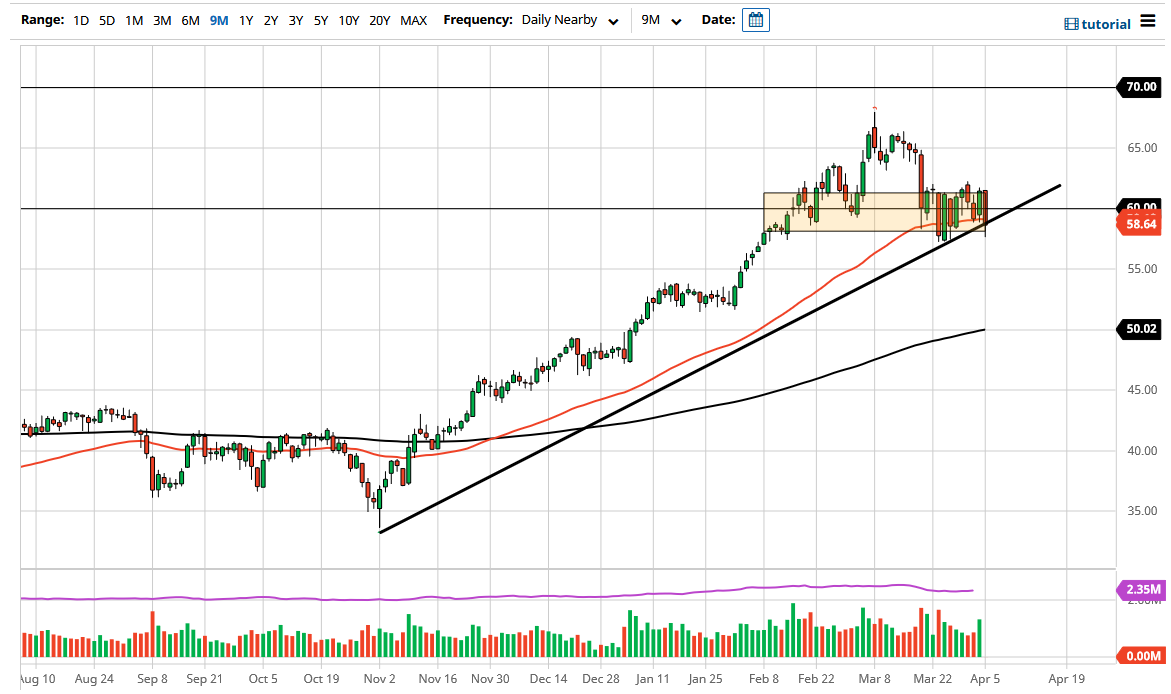Screen dimensions: 1171x694
Task: Click the red 58.64 last-price flag
Action: point(1140,224)
